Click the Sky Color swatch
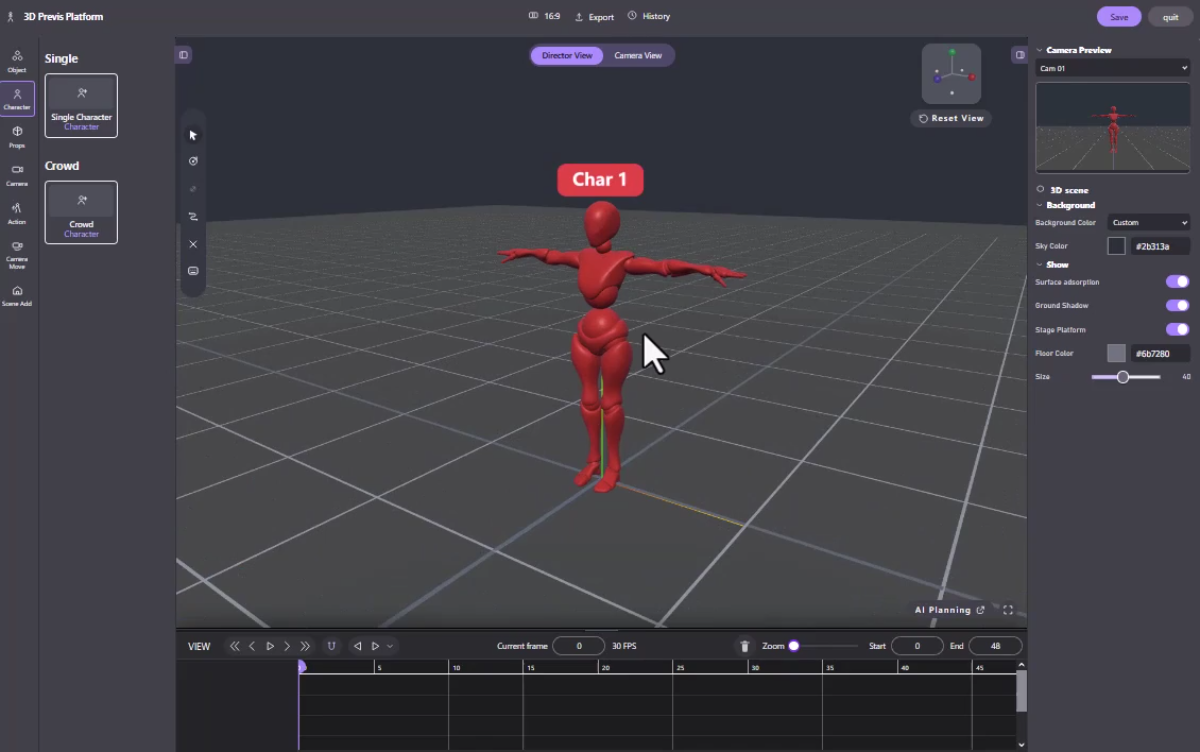 pyautogui.click(x=1116, y=246)
